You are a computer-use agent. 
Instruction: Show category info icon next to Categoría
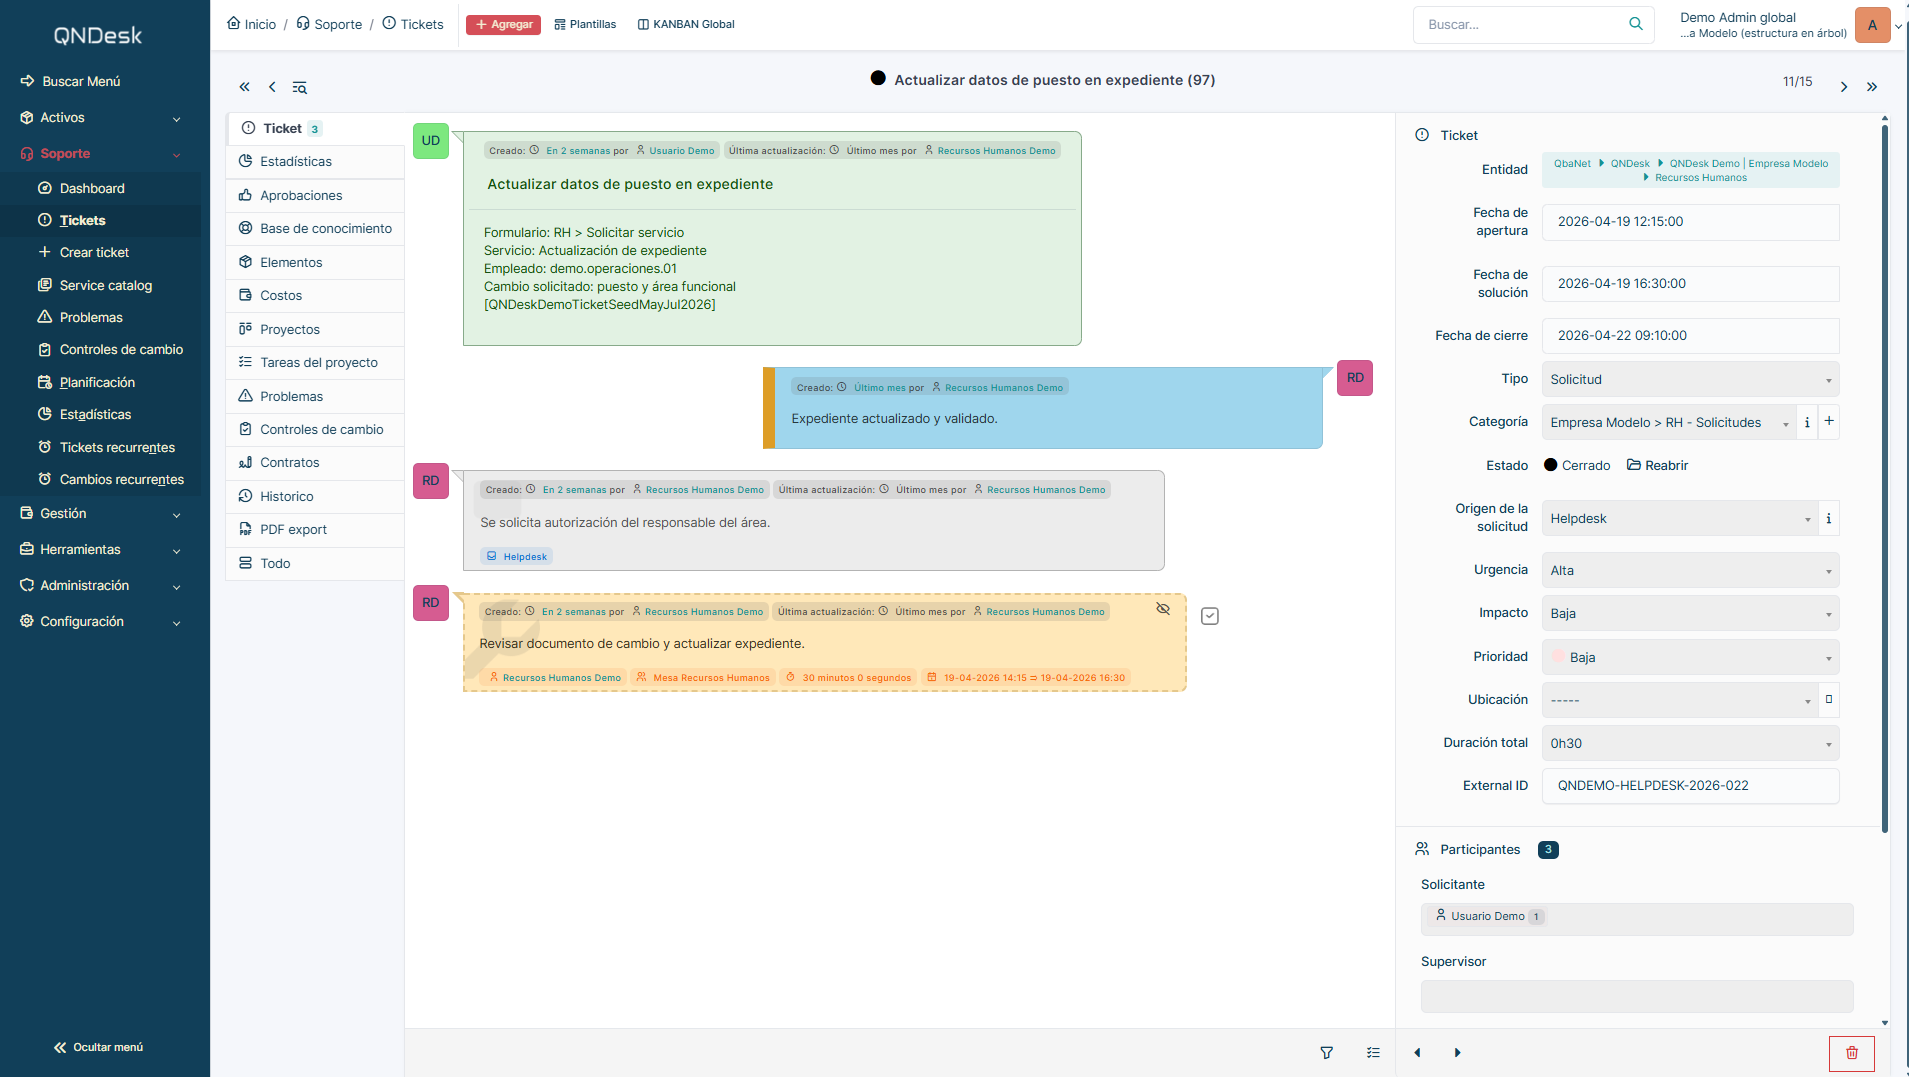1807,422
